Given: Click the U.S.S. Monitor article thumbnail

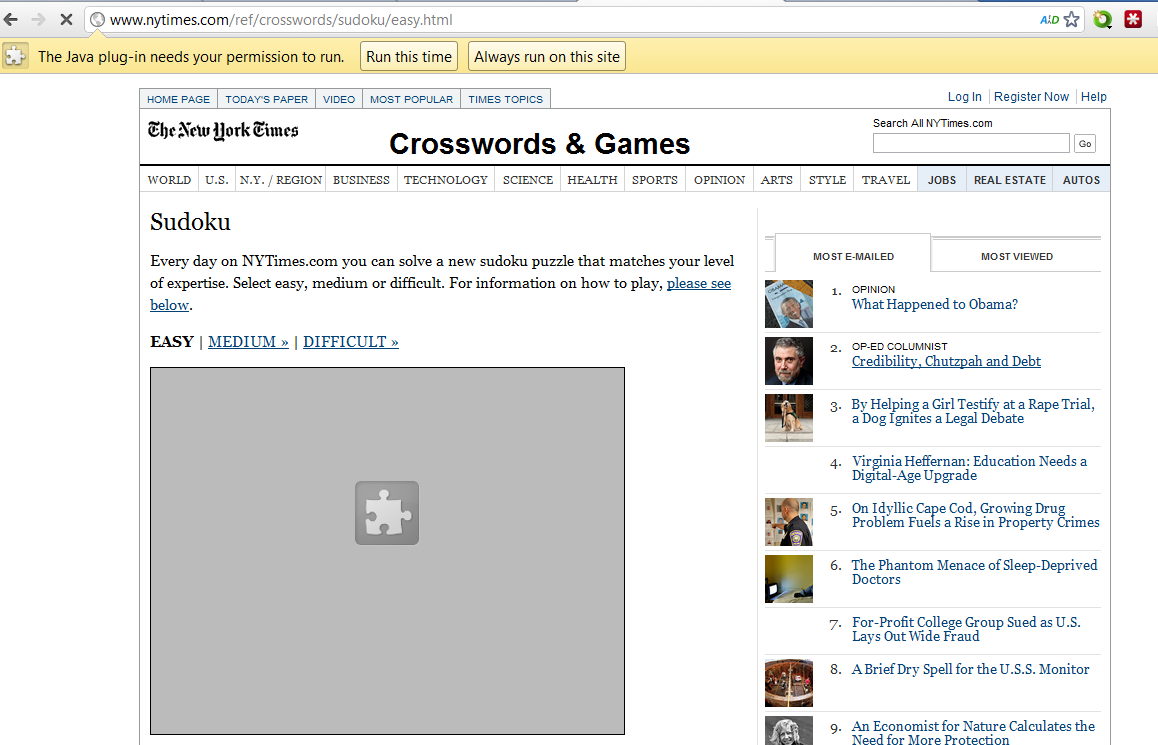Looking at the screenshot, I should pos(789,683).
